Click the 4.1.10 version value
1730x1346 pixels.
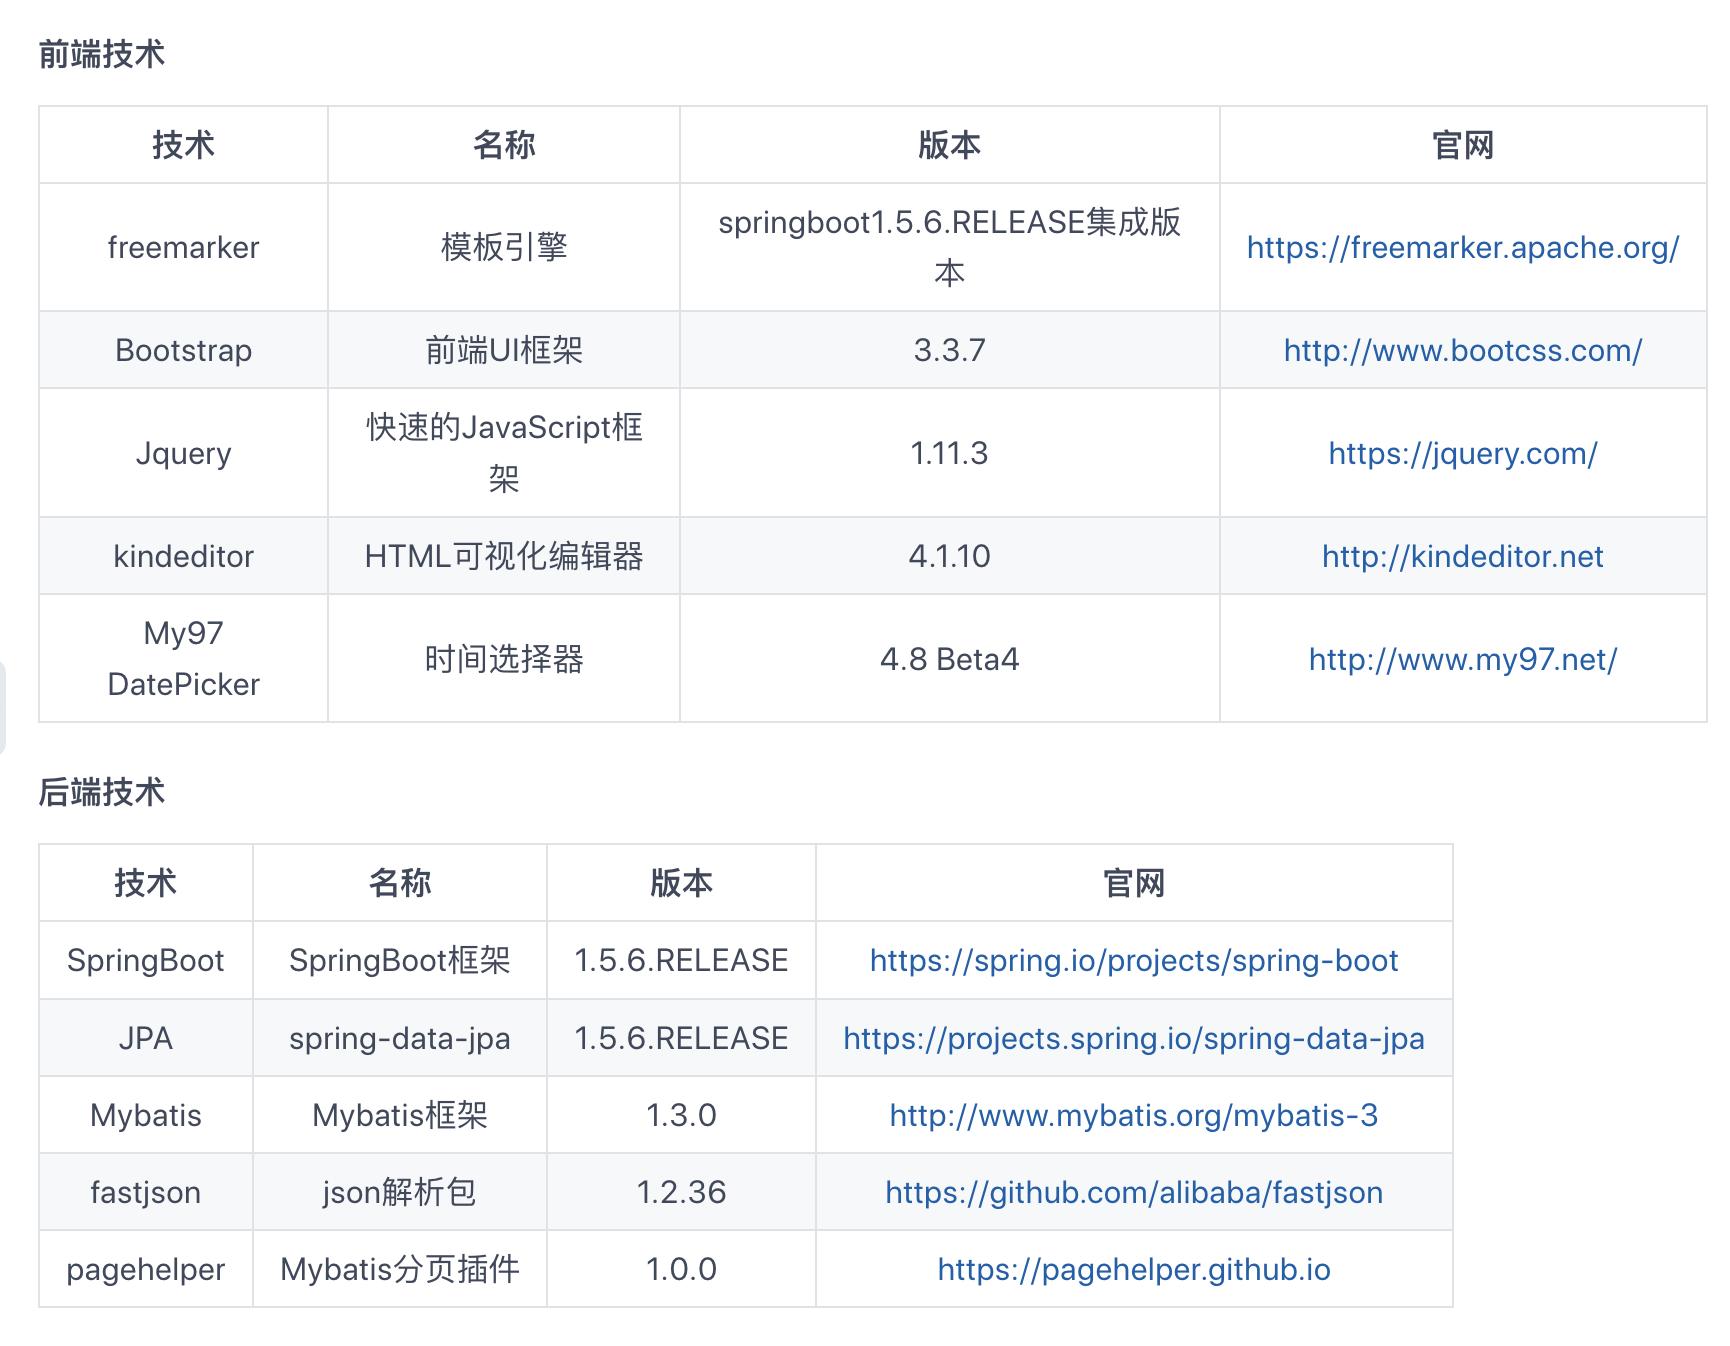click(x=950, y=556)
